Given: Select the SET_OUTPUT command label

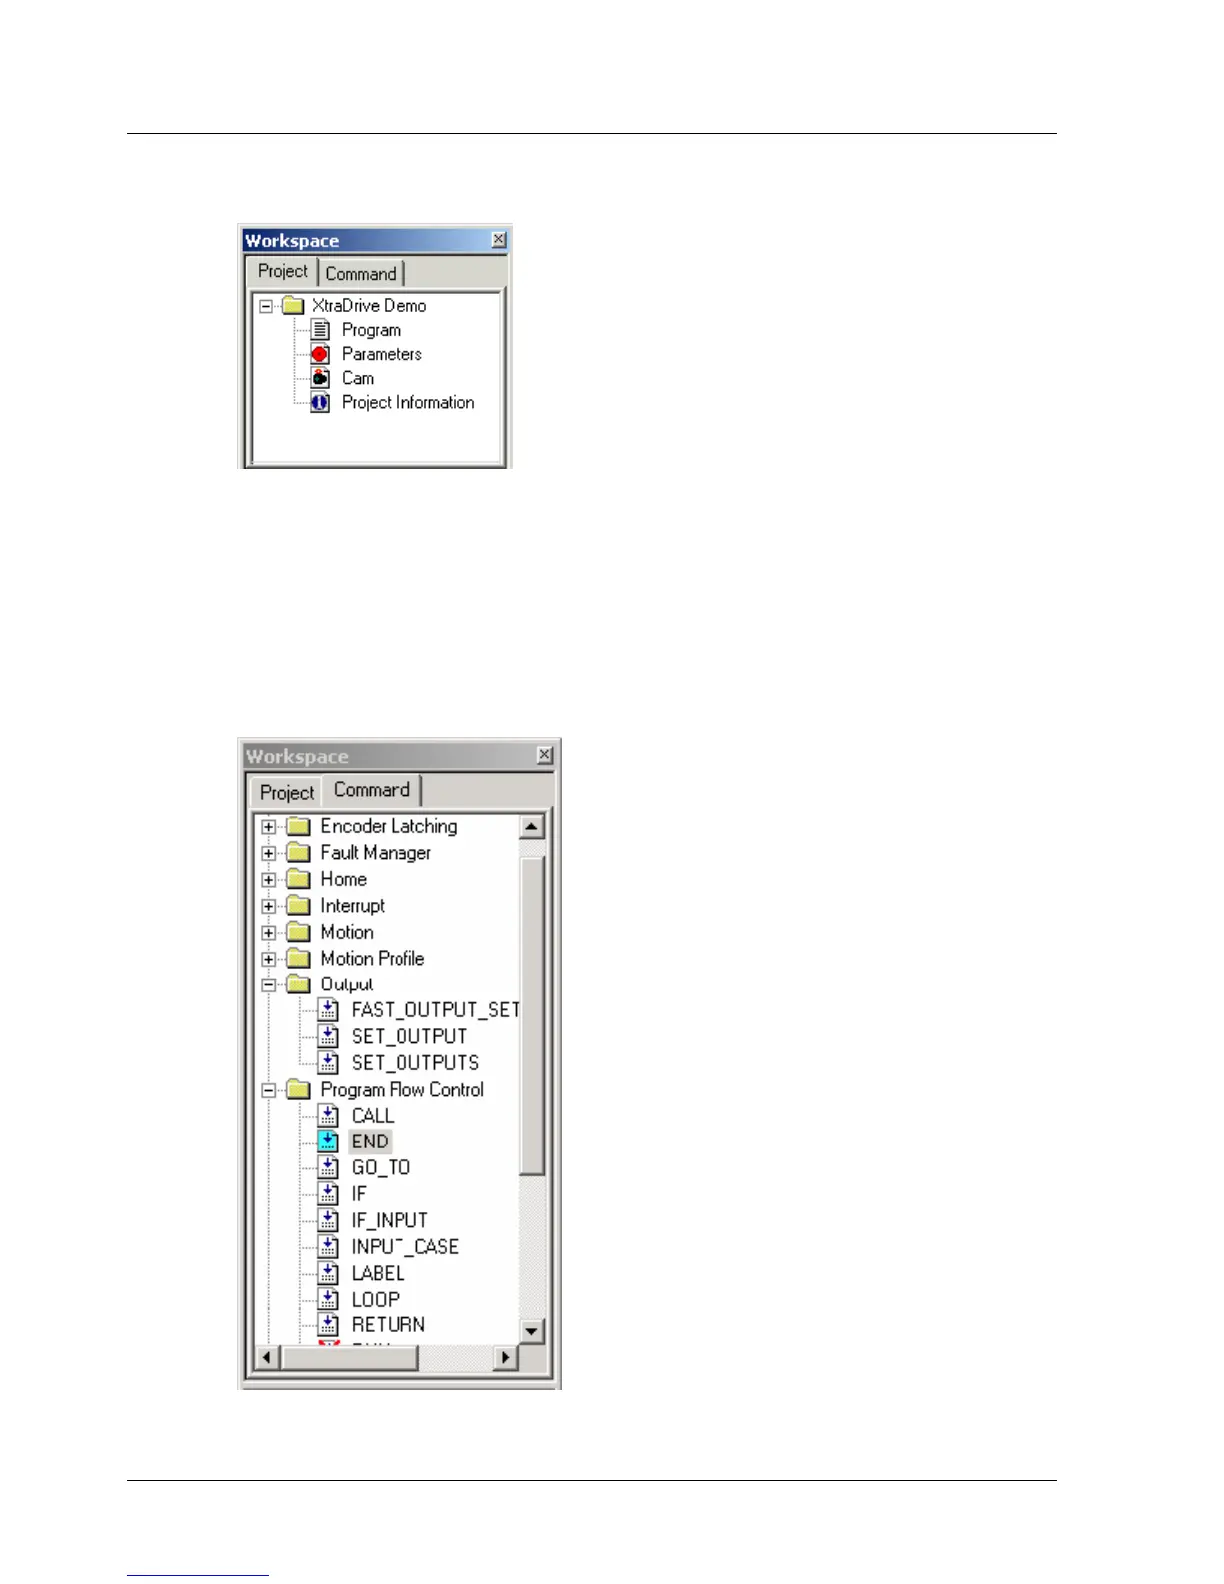Looking at the screenshot, I should (409, 1036).
